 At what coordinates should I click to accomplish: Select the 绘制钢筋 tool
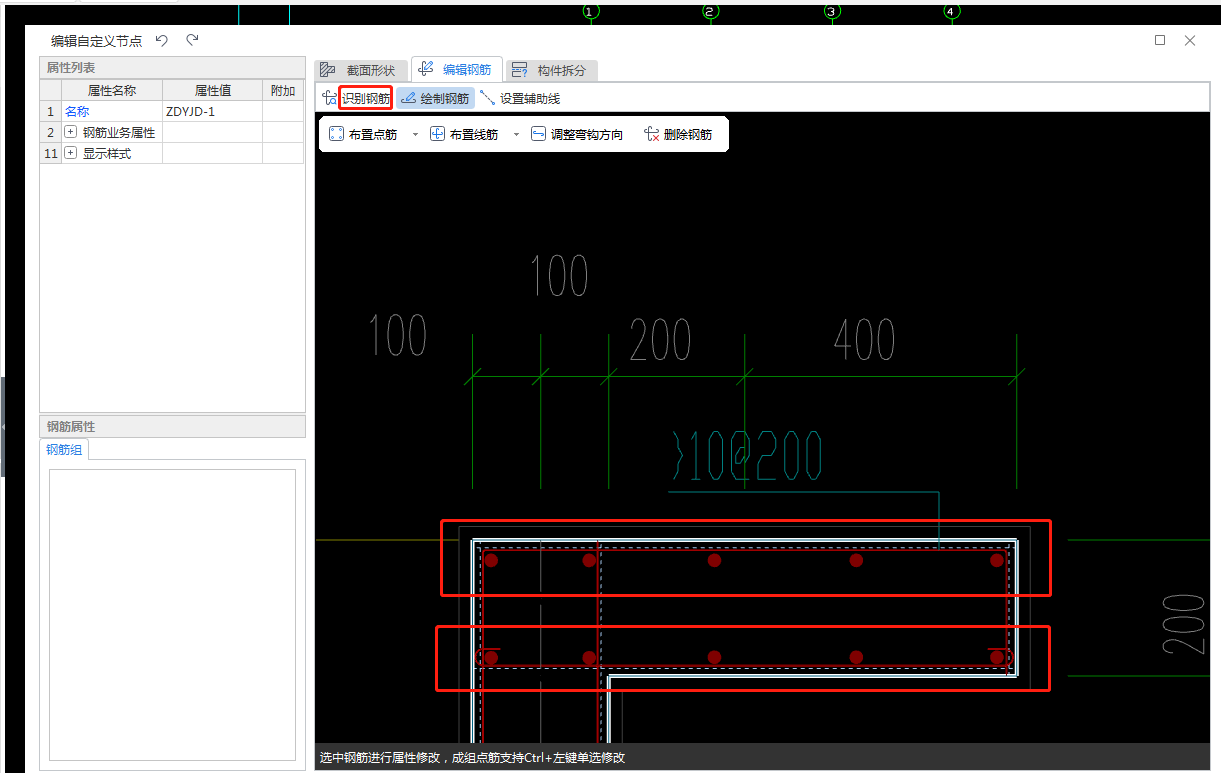(436, 98)
